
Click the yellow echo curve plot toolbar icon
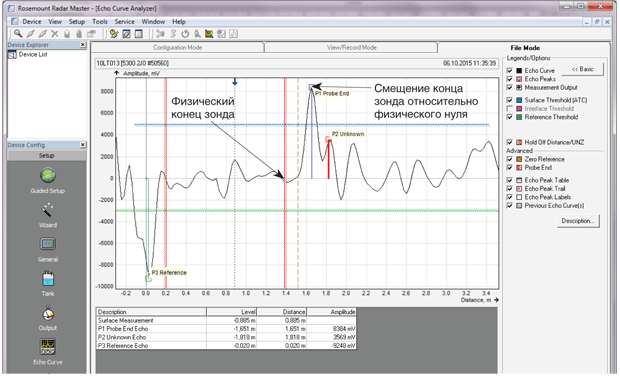click(209, 34)
